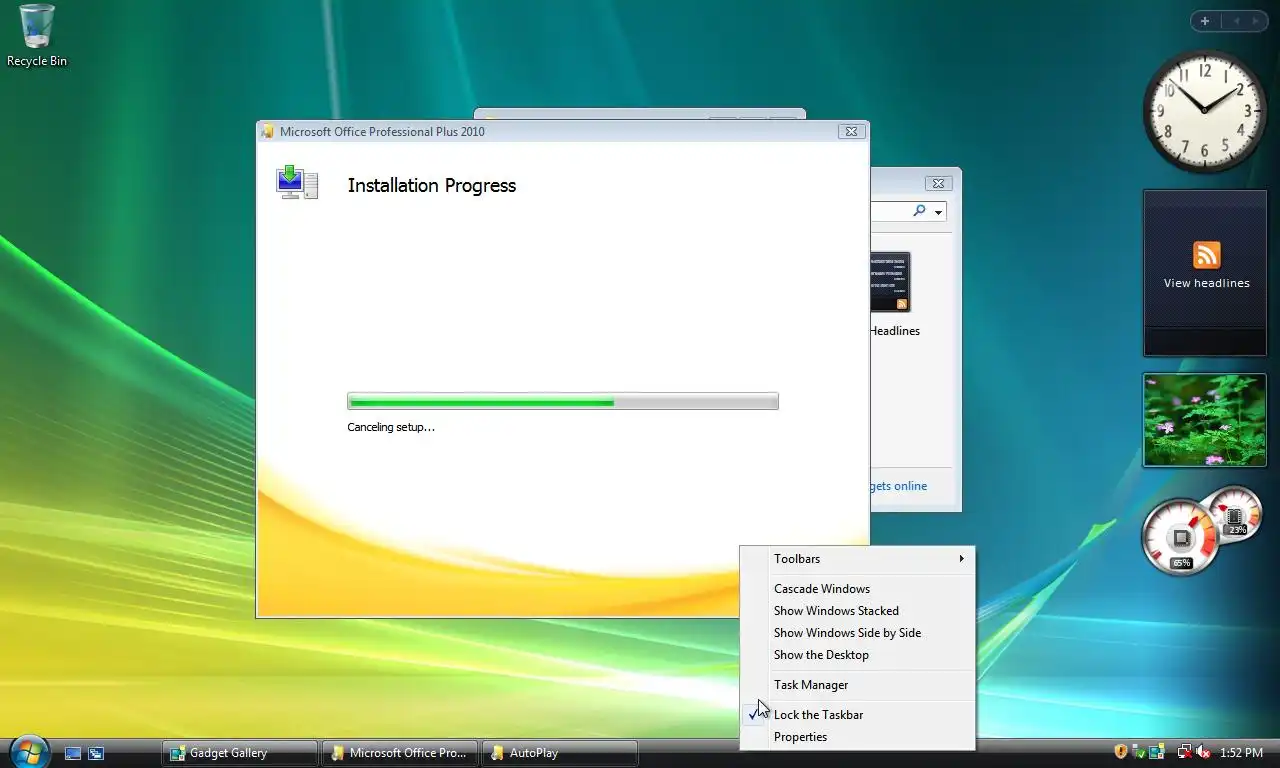Click the installation progress bar
This screenshot has width=1280, height=768.
(x=563, y=401)
